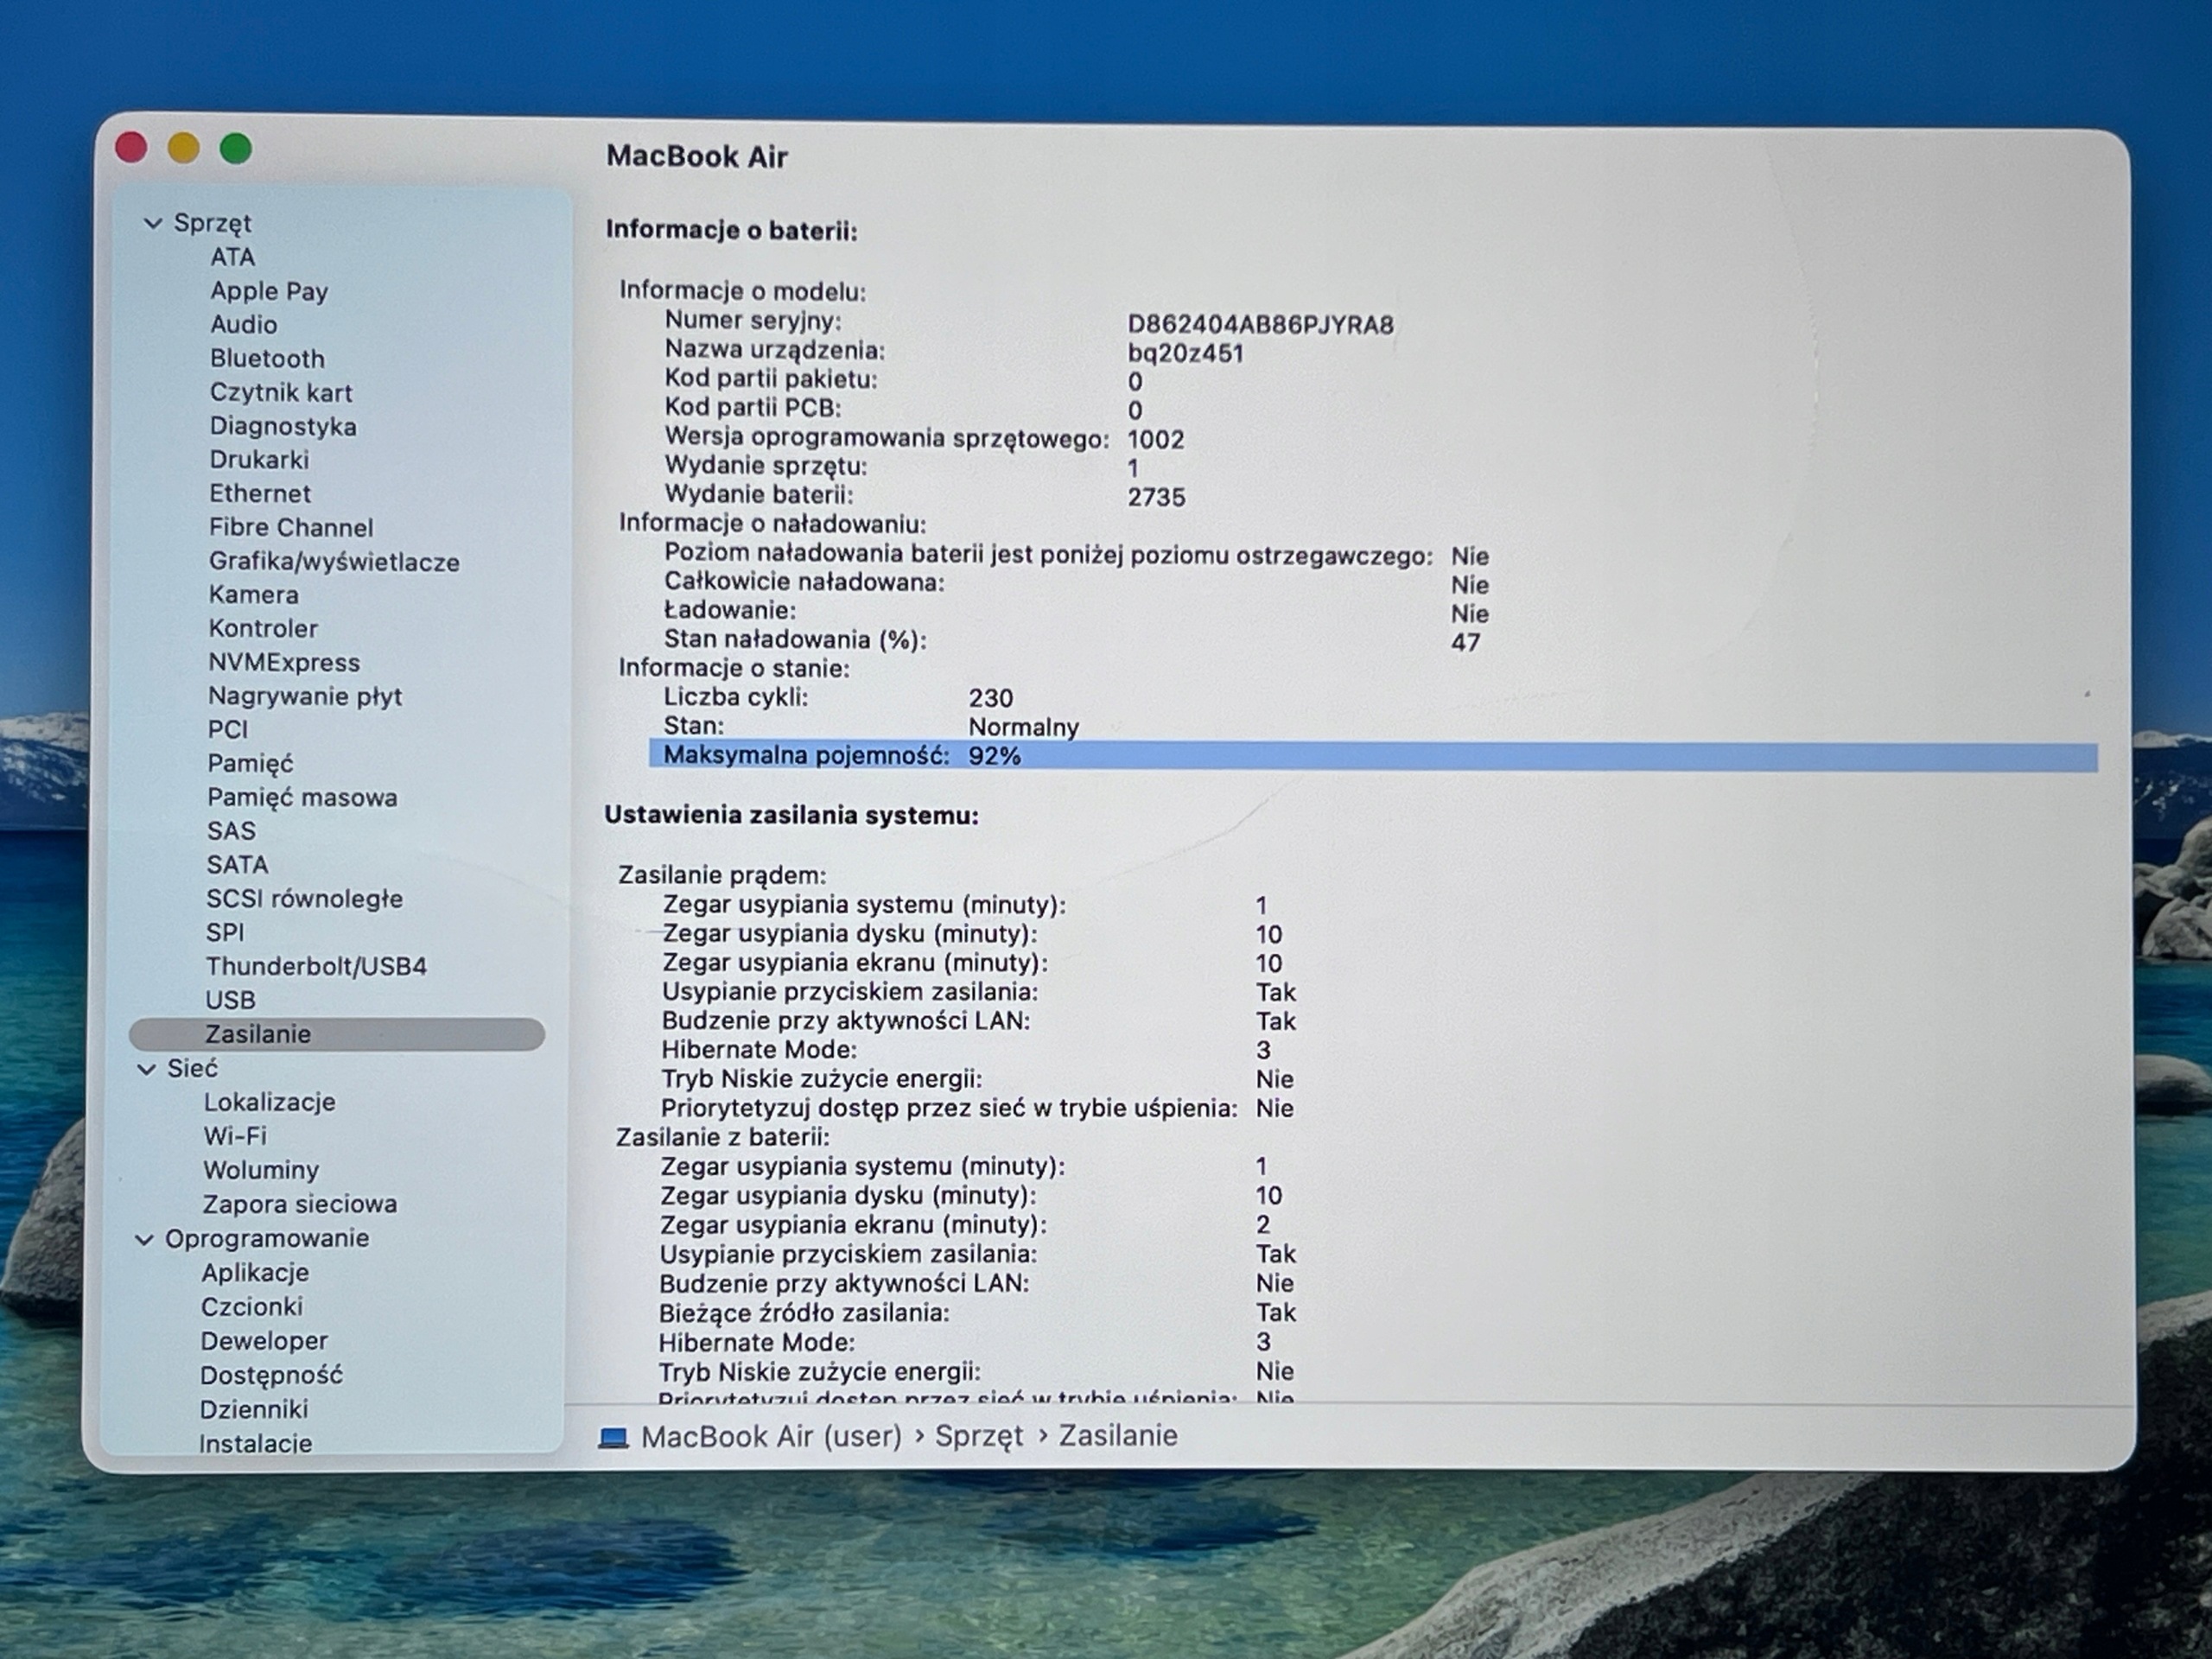Open the Diagnostyka entry
This screenshot has height=1659, width=2212.
click(283, 426)
